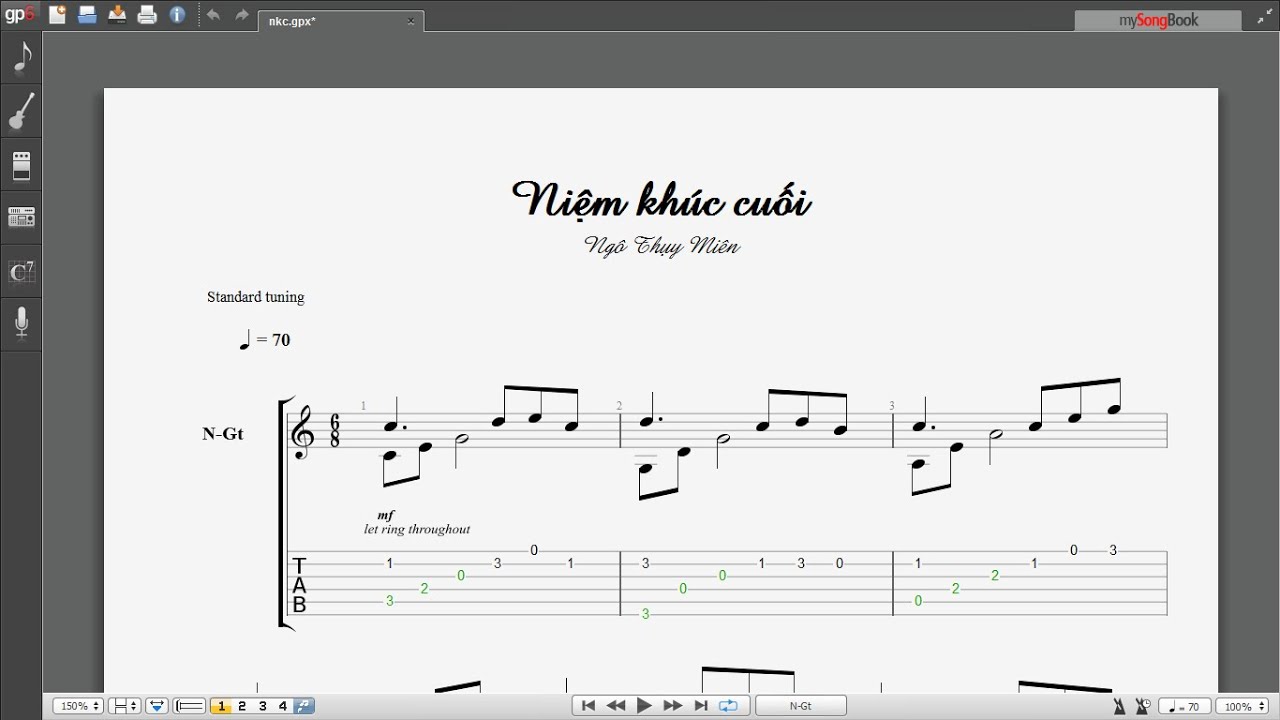Screen dimensions: 1280x720
Task: Open the score information icon
Action: point(177,15)
